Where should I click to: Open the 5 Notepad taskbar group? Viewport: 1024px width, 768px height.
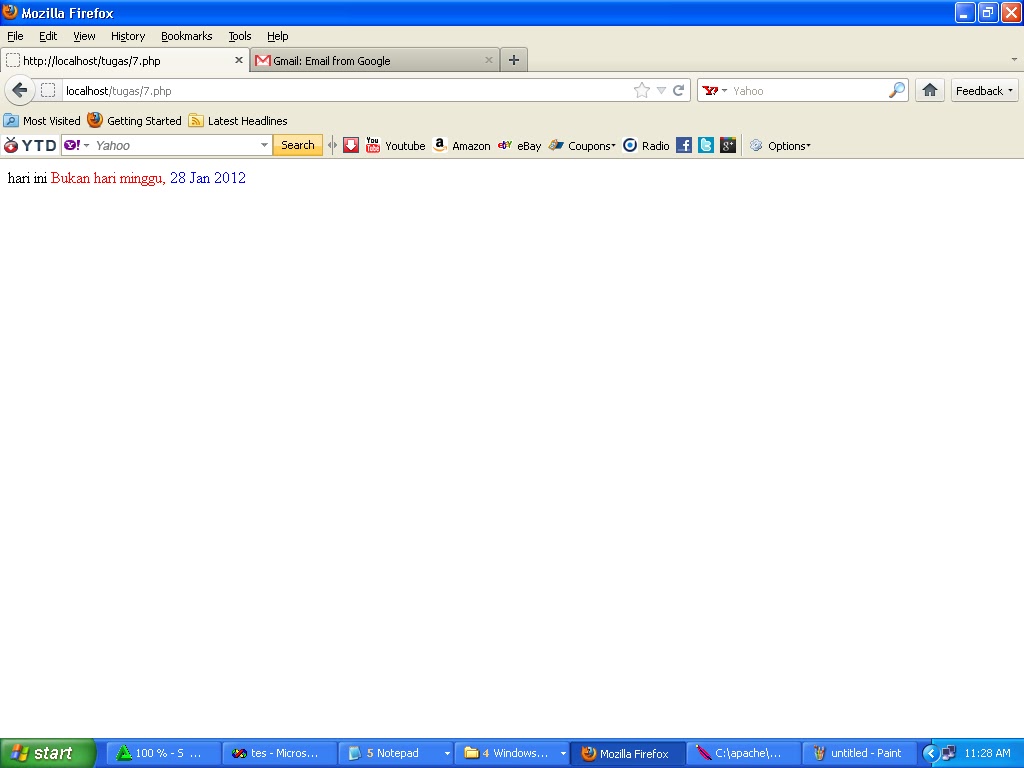pos(396,754)
